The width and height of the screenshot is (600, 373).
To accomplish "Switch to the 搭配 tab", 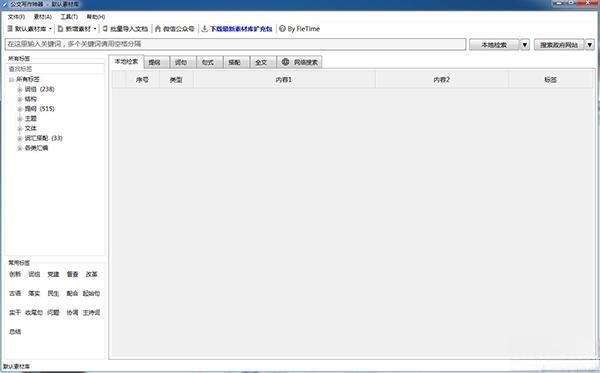I will 235,62.
